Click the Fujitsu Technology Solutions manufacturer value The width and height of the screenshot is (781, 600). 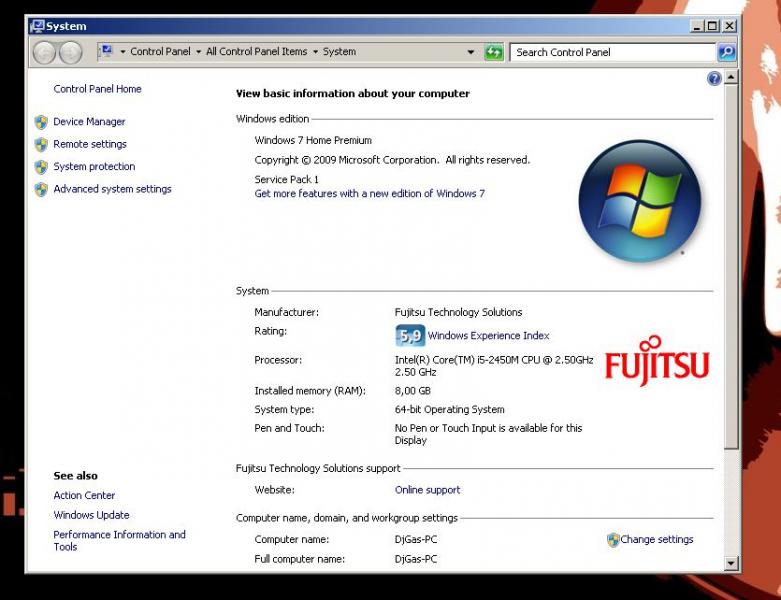tap(458, 312)
